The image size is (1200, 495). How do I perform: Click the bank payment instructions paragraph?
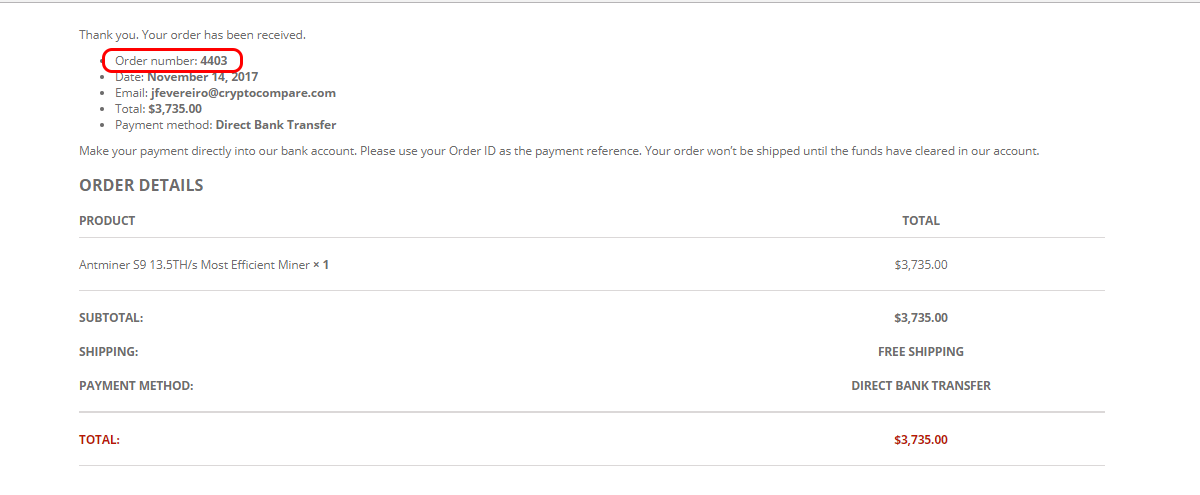559,151
